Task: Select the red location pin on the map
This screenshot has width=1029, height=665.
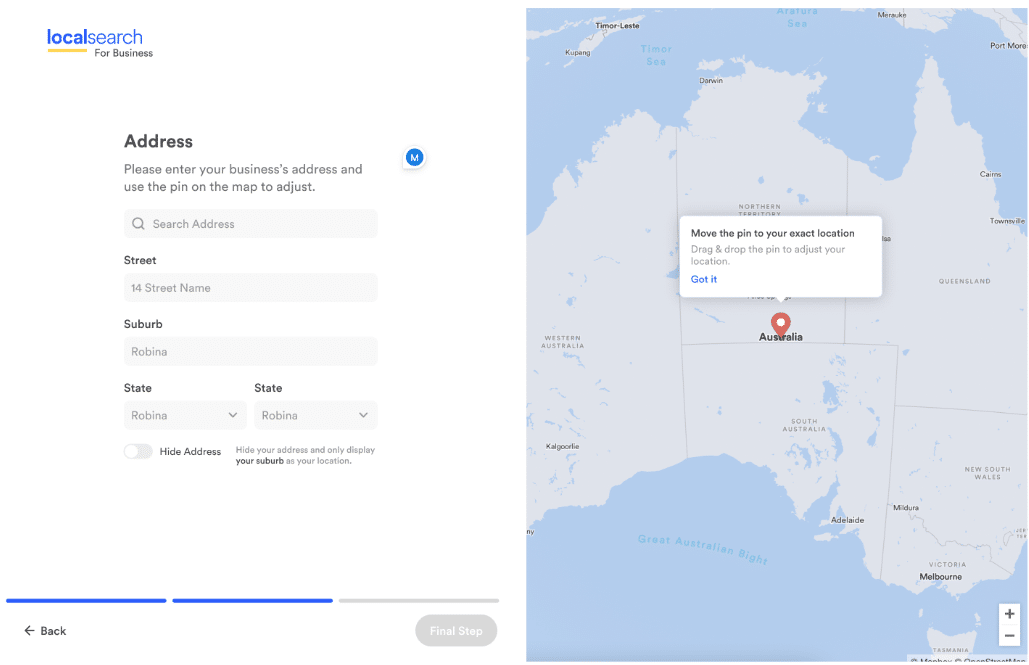Action: click(x=781, y=324)
